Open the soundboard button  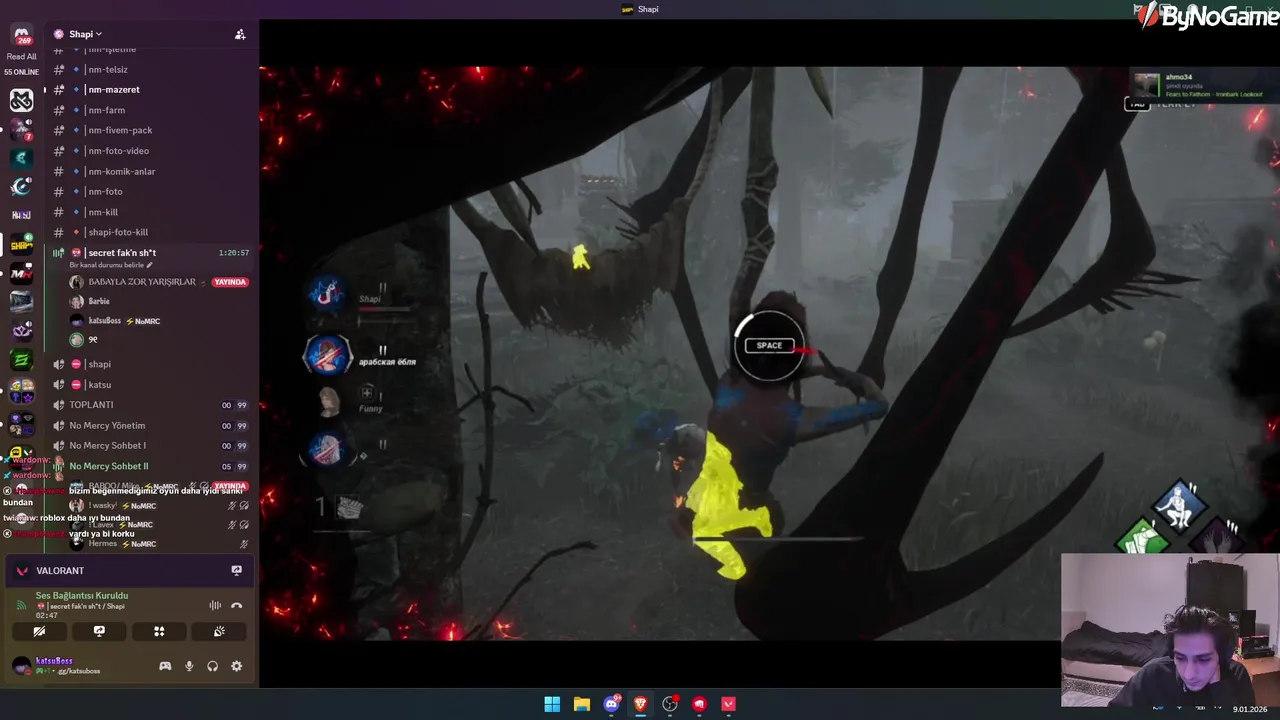pyautogui.click(x=219, y=631)
